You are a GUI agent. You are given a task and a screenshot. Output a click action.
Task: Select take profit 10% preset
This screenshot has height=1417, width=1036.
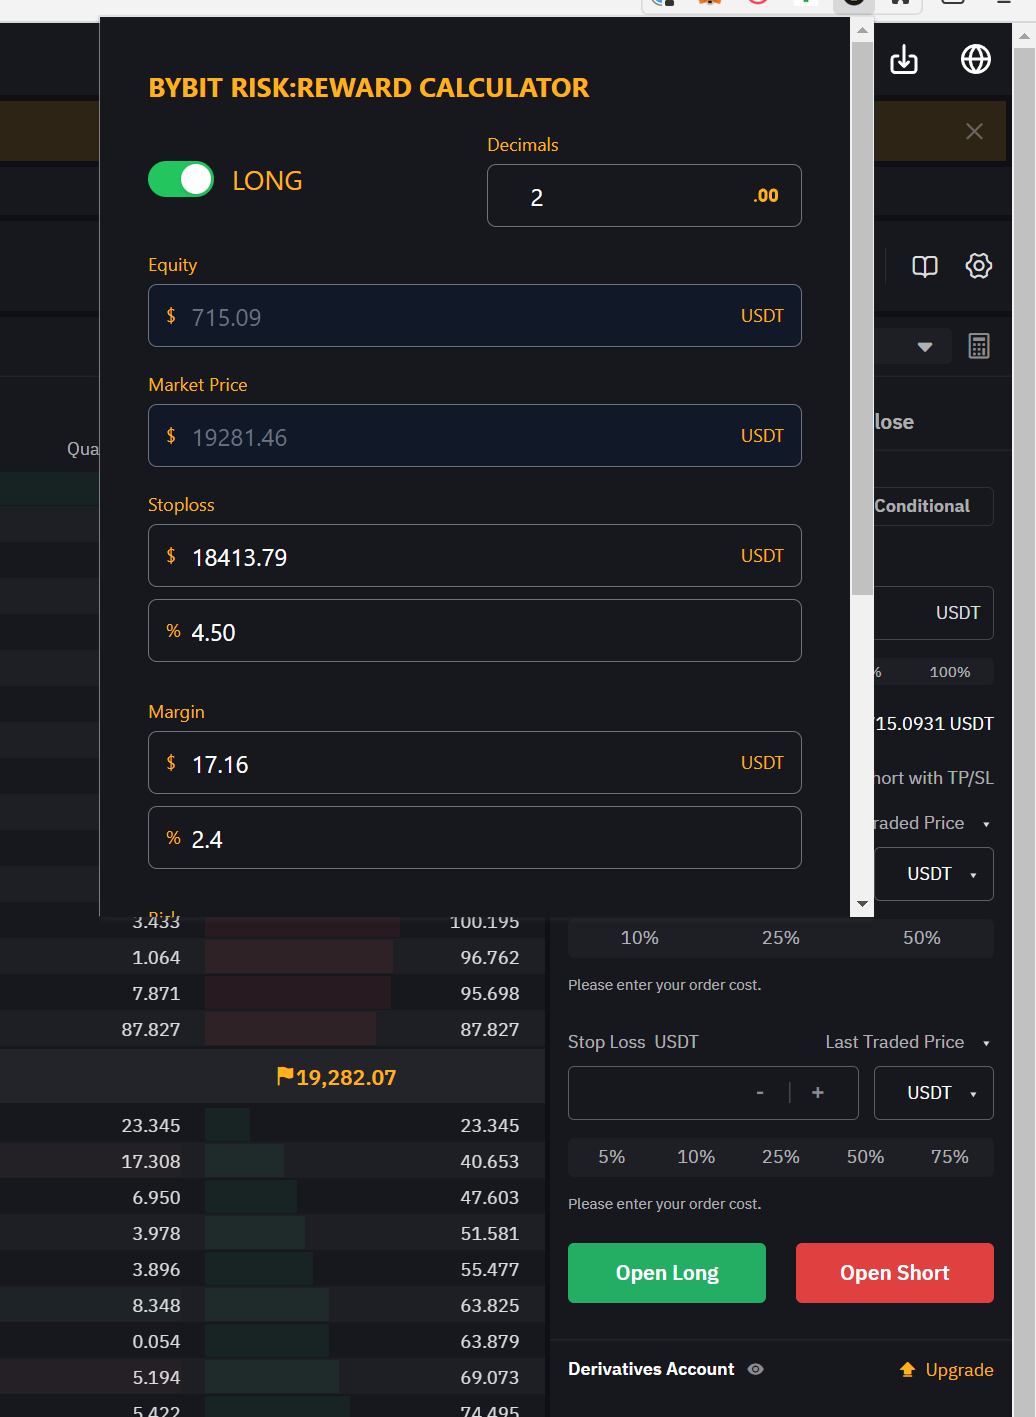pyautogui.click(x=640, y=938)
